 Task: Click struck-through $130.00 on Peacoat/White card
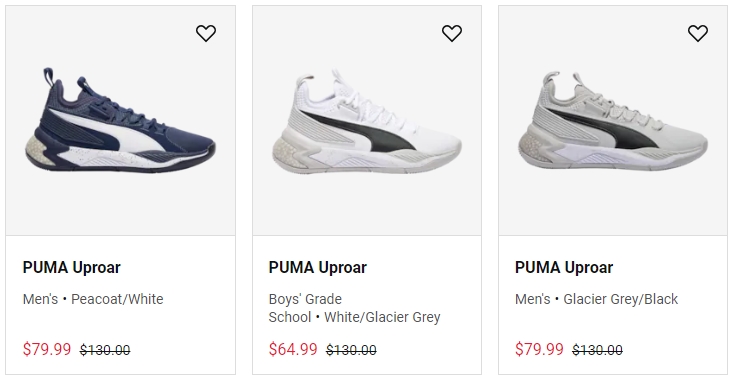105,350
